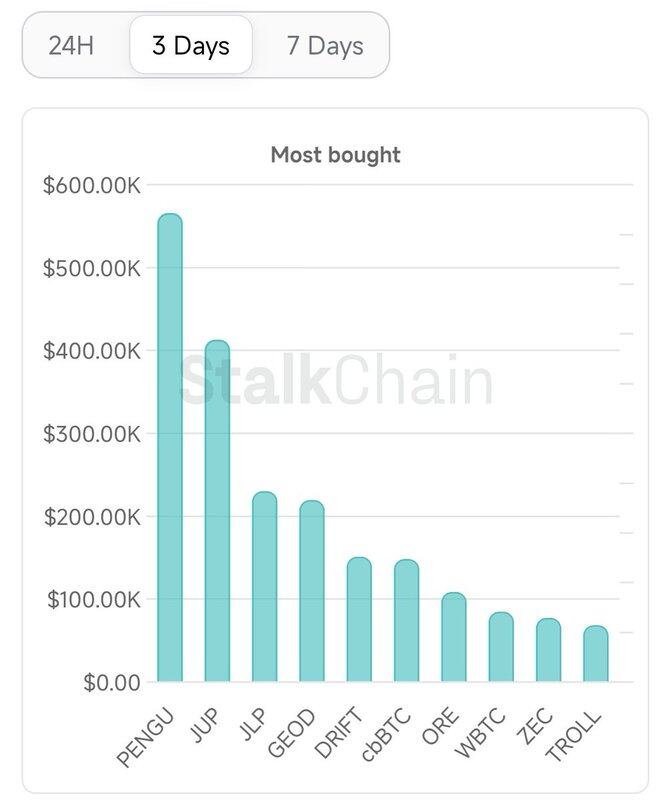This screenshot has width=657, height=800.
Task: Click the TROLL axis label
Action: (x=575, y=735)
